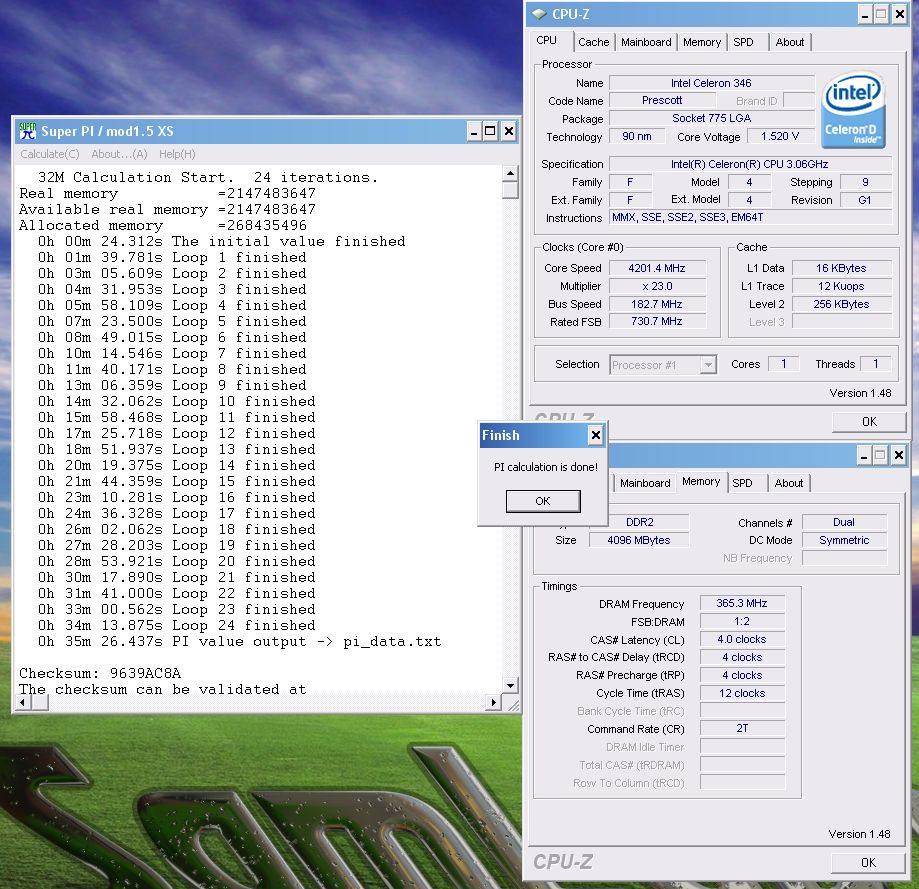Minimize the Super PI window
The width and height of the screenshot is (919, 889).
tap(474, 131)
